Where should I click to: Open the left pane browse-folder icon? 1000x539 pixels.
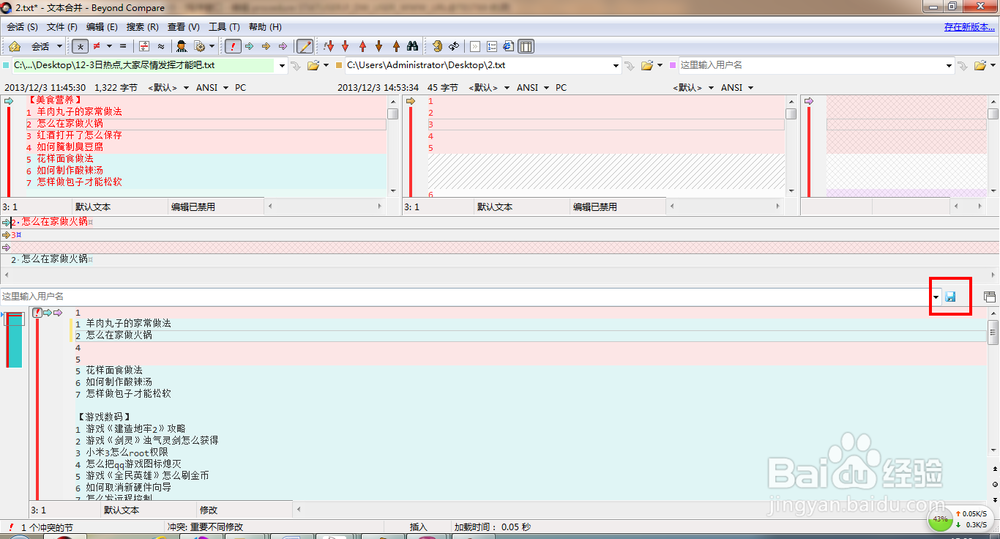[x=313, y=65]
